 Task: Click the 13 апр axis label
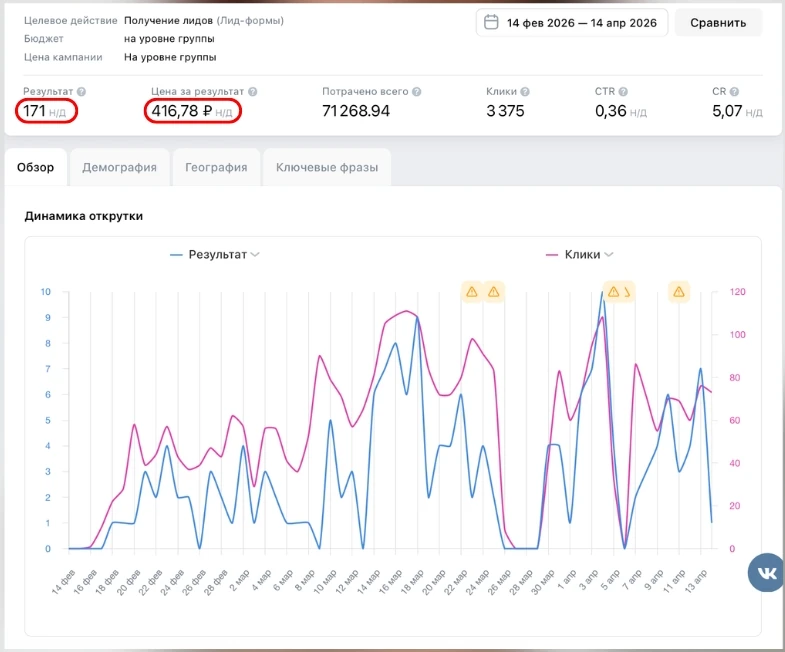[695, 581]
